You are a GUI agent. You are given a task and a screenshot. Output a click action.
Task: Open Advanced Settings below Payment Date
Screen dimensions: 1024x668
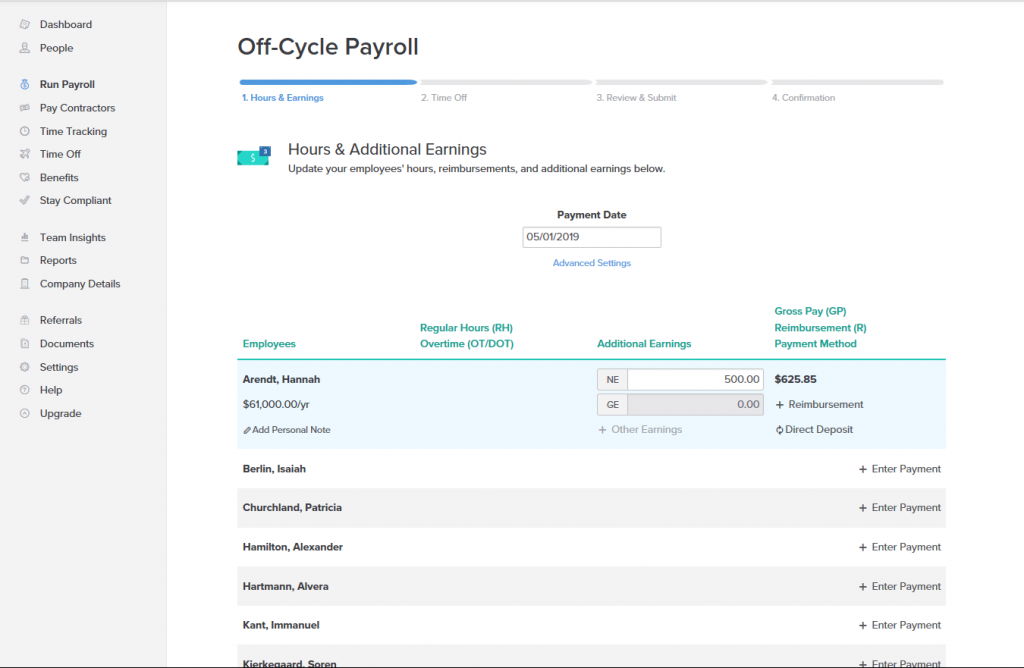pos(591,262)
